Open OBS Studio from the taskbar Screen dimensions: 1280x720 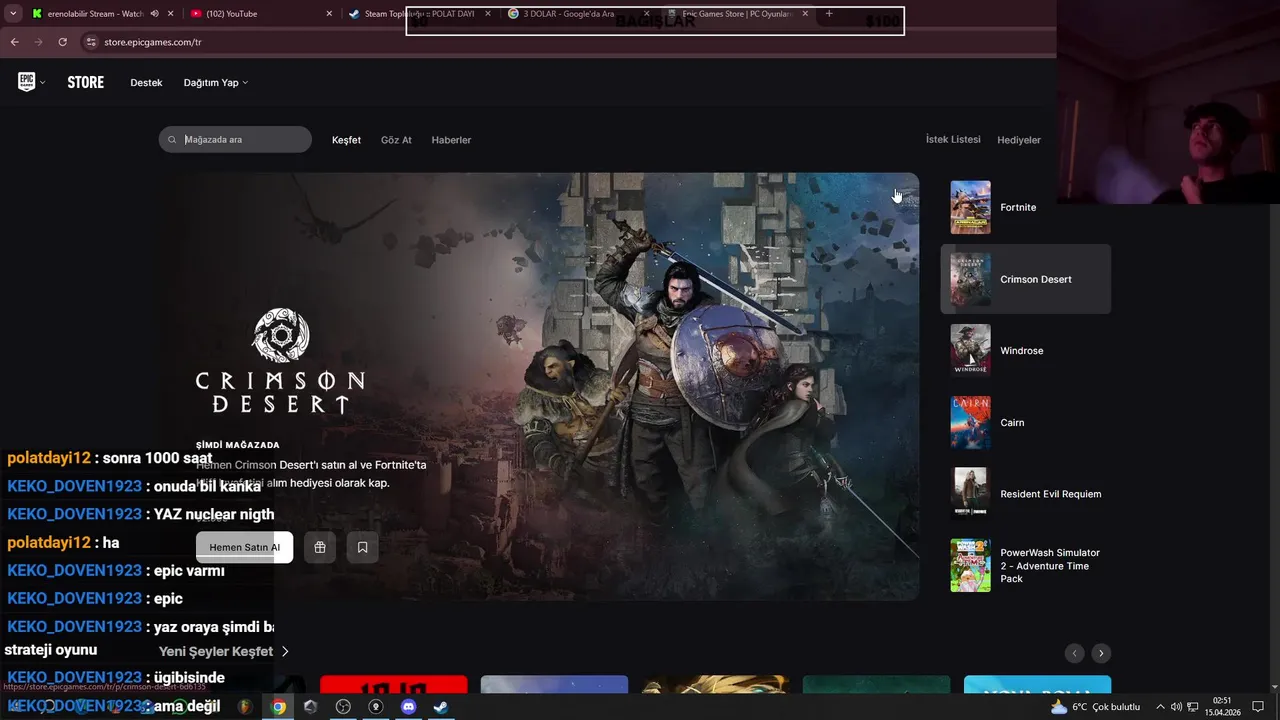[343, 707]
